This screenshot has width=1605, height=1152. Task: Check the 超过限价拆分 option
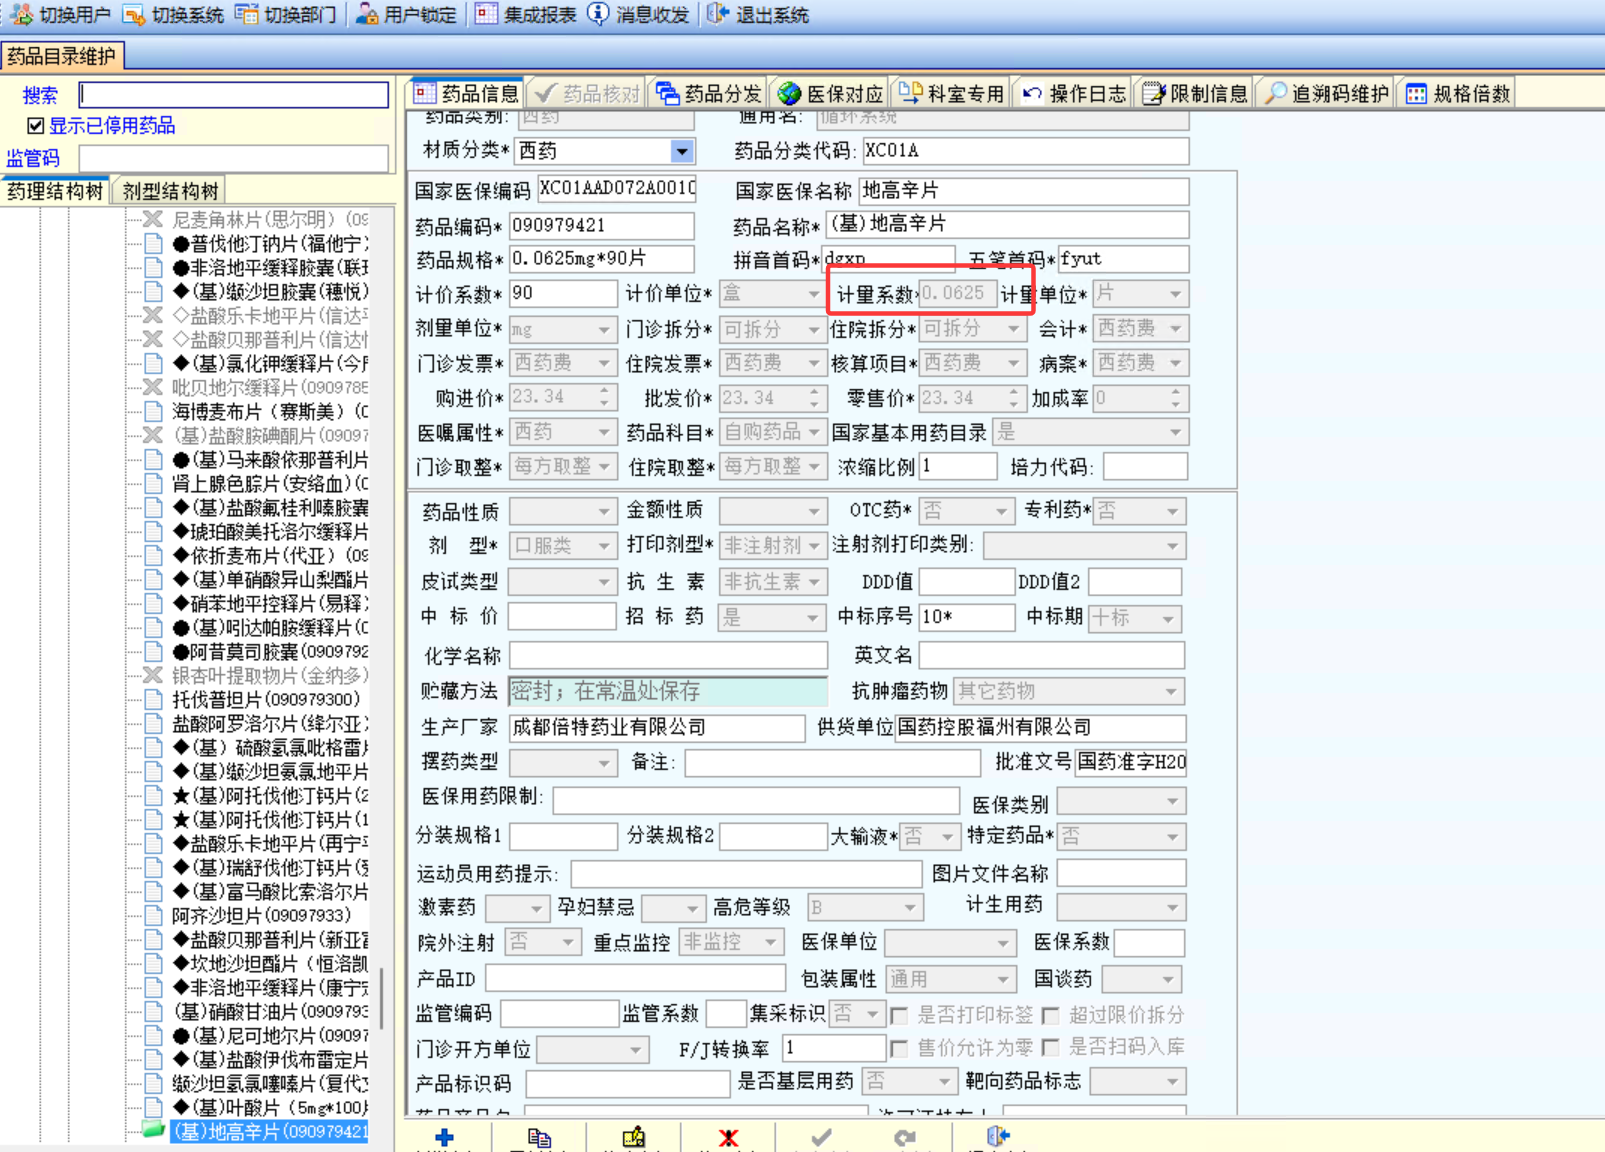pos(1050,1016)
